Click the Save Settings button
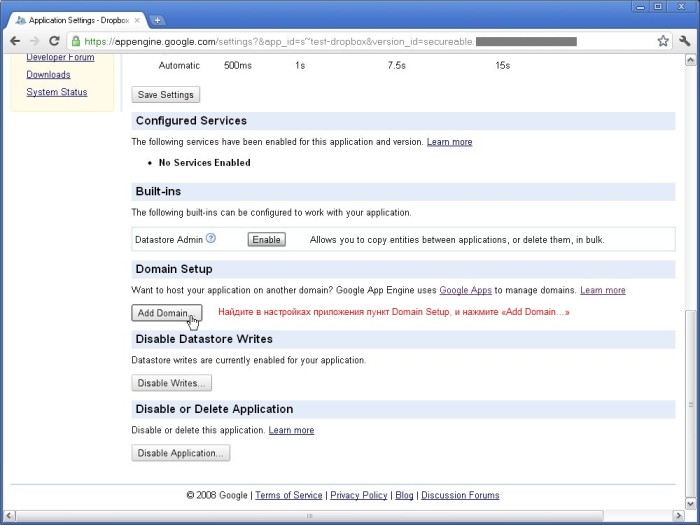Screen dimensions: 700x525 pyautogui.click(x=166, y=95)
